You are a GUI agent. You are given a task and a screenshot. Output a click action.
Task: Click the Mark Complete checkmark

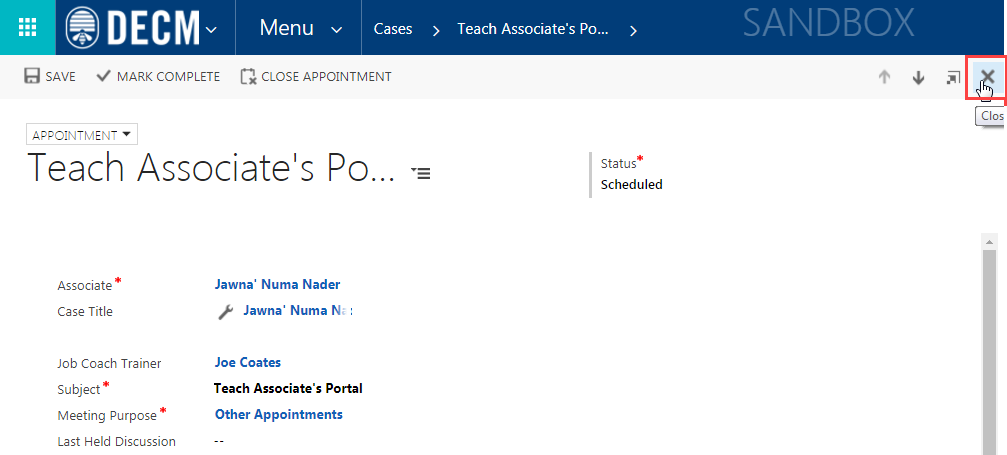pos(103,76)
